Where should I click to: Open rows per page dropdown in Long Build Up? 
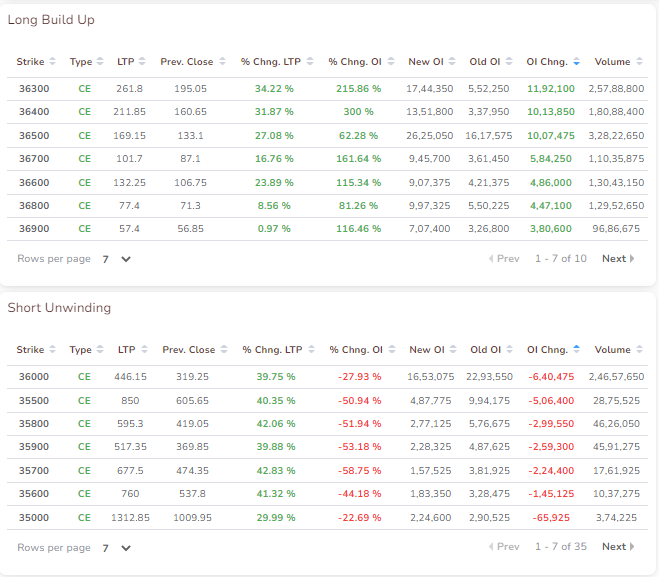coord(117,259)
